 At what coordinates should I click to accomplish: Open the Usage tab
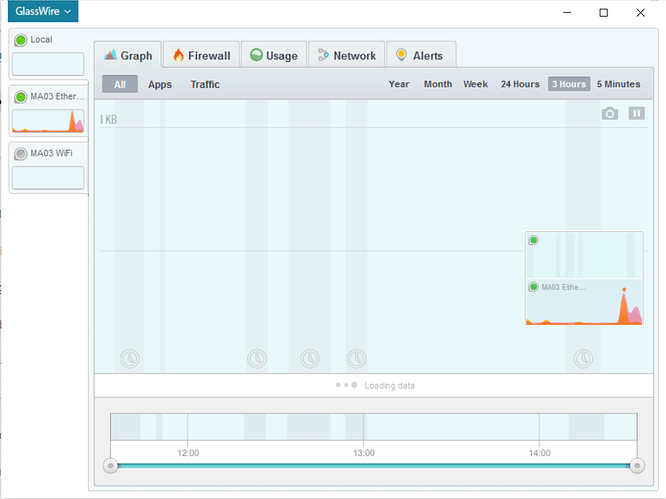coord(271,56)
